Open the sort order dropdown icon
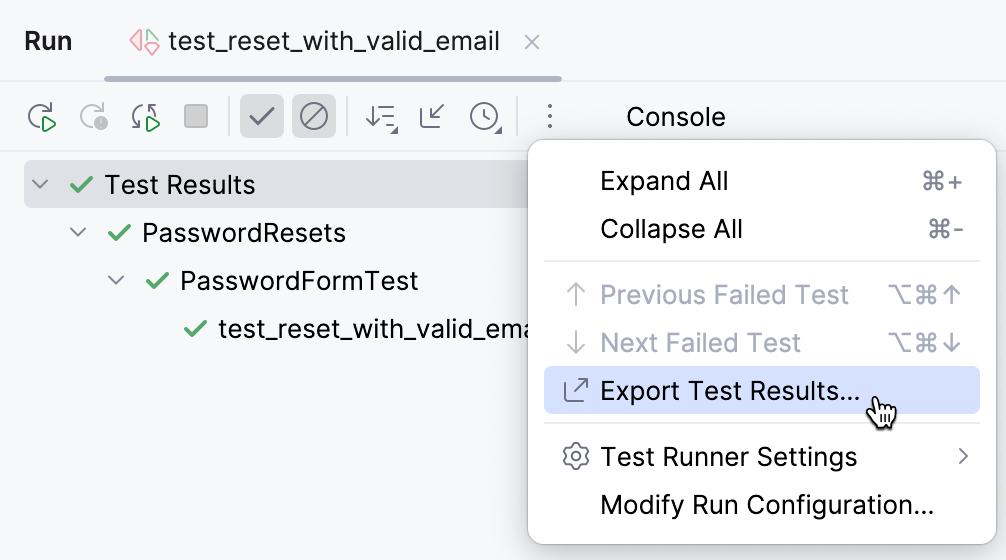Viewport: 1006px width, 560px height. click(380, 117)
